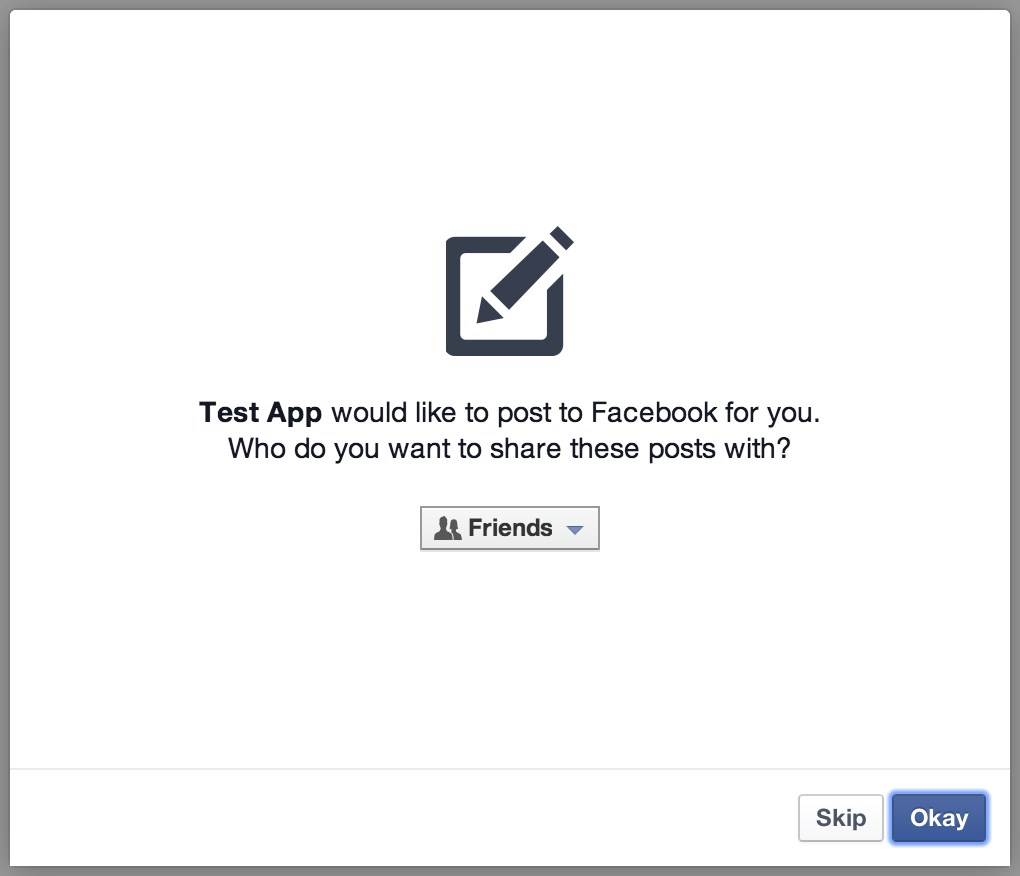This screenshot has height=876, width=1020.
Task: Click the words 'these posts with?'
Action: pos(680,449)
